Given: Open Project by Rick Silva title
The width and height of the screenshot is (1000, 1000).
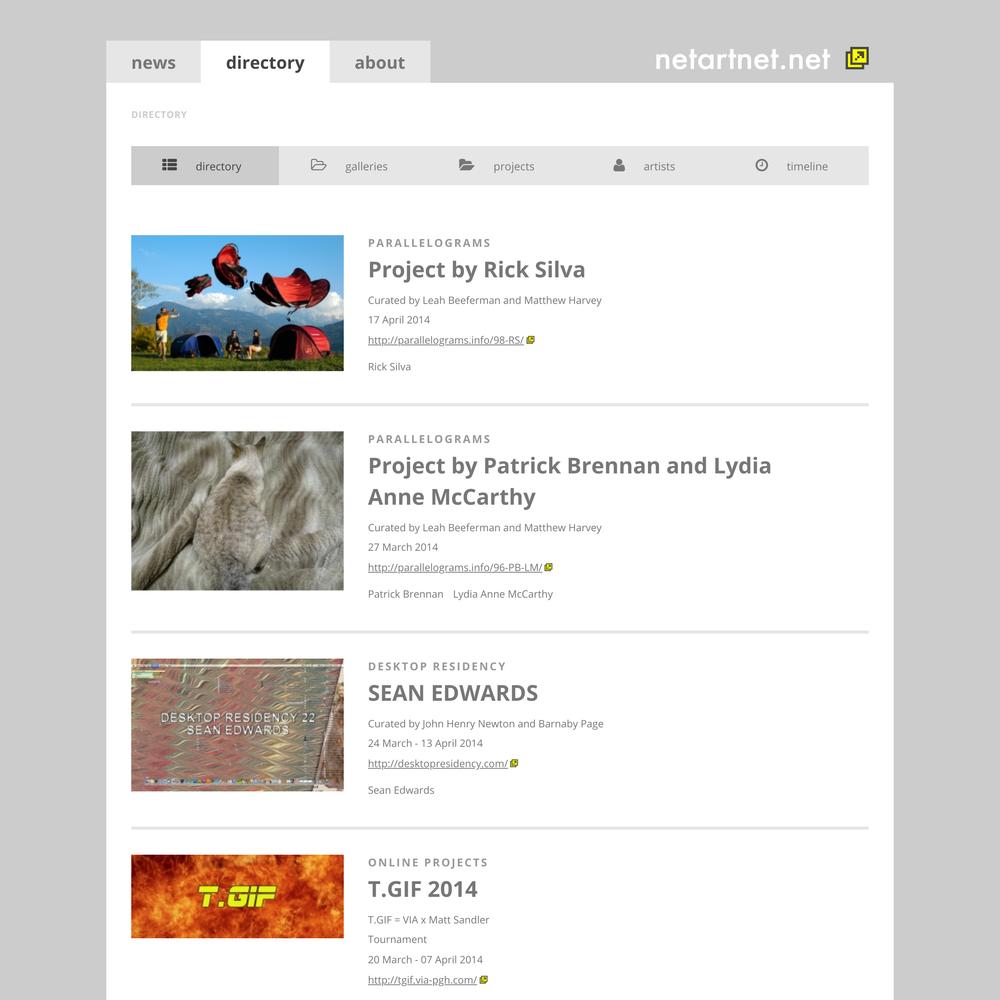Looking at the screenshot, I should click(476, 270).
